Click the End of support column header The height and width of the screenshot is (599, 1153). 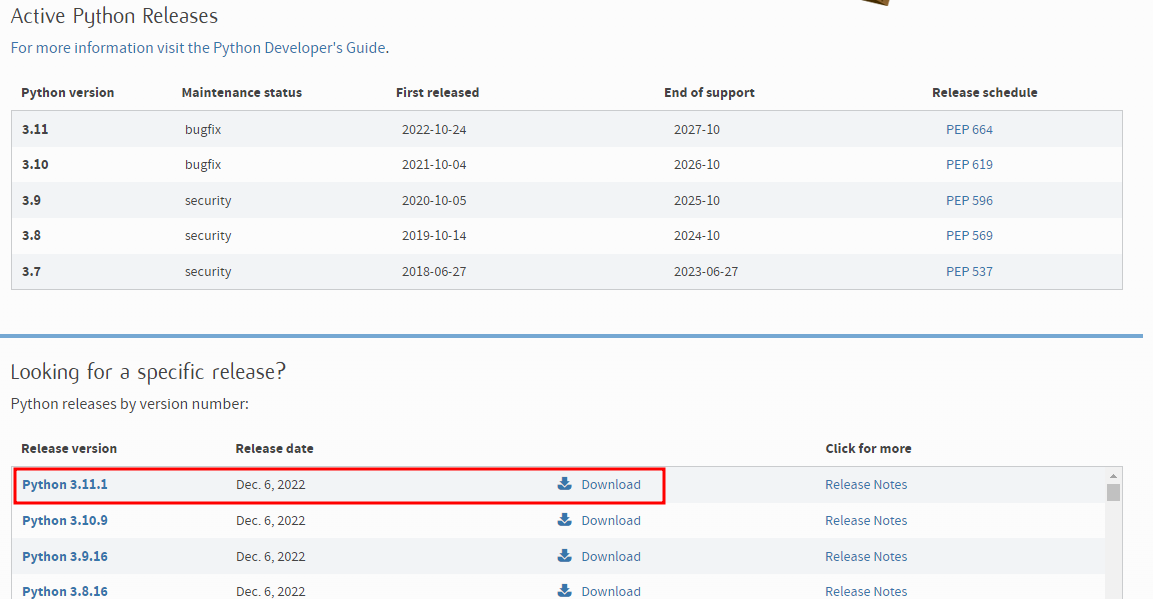tap(709, 93)
